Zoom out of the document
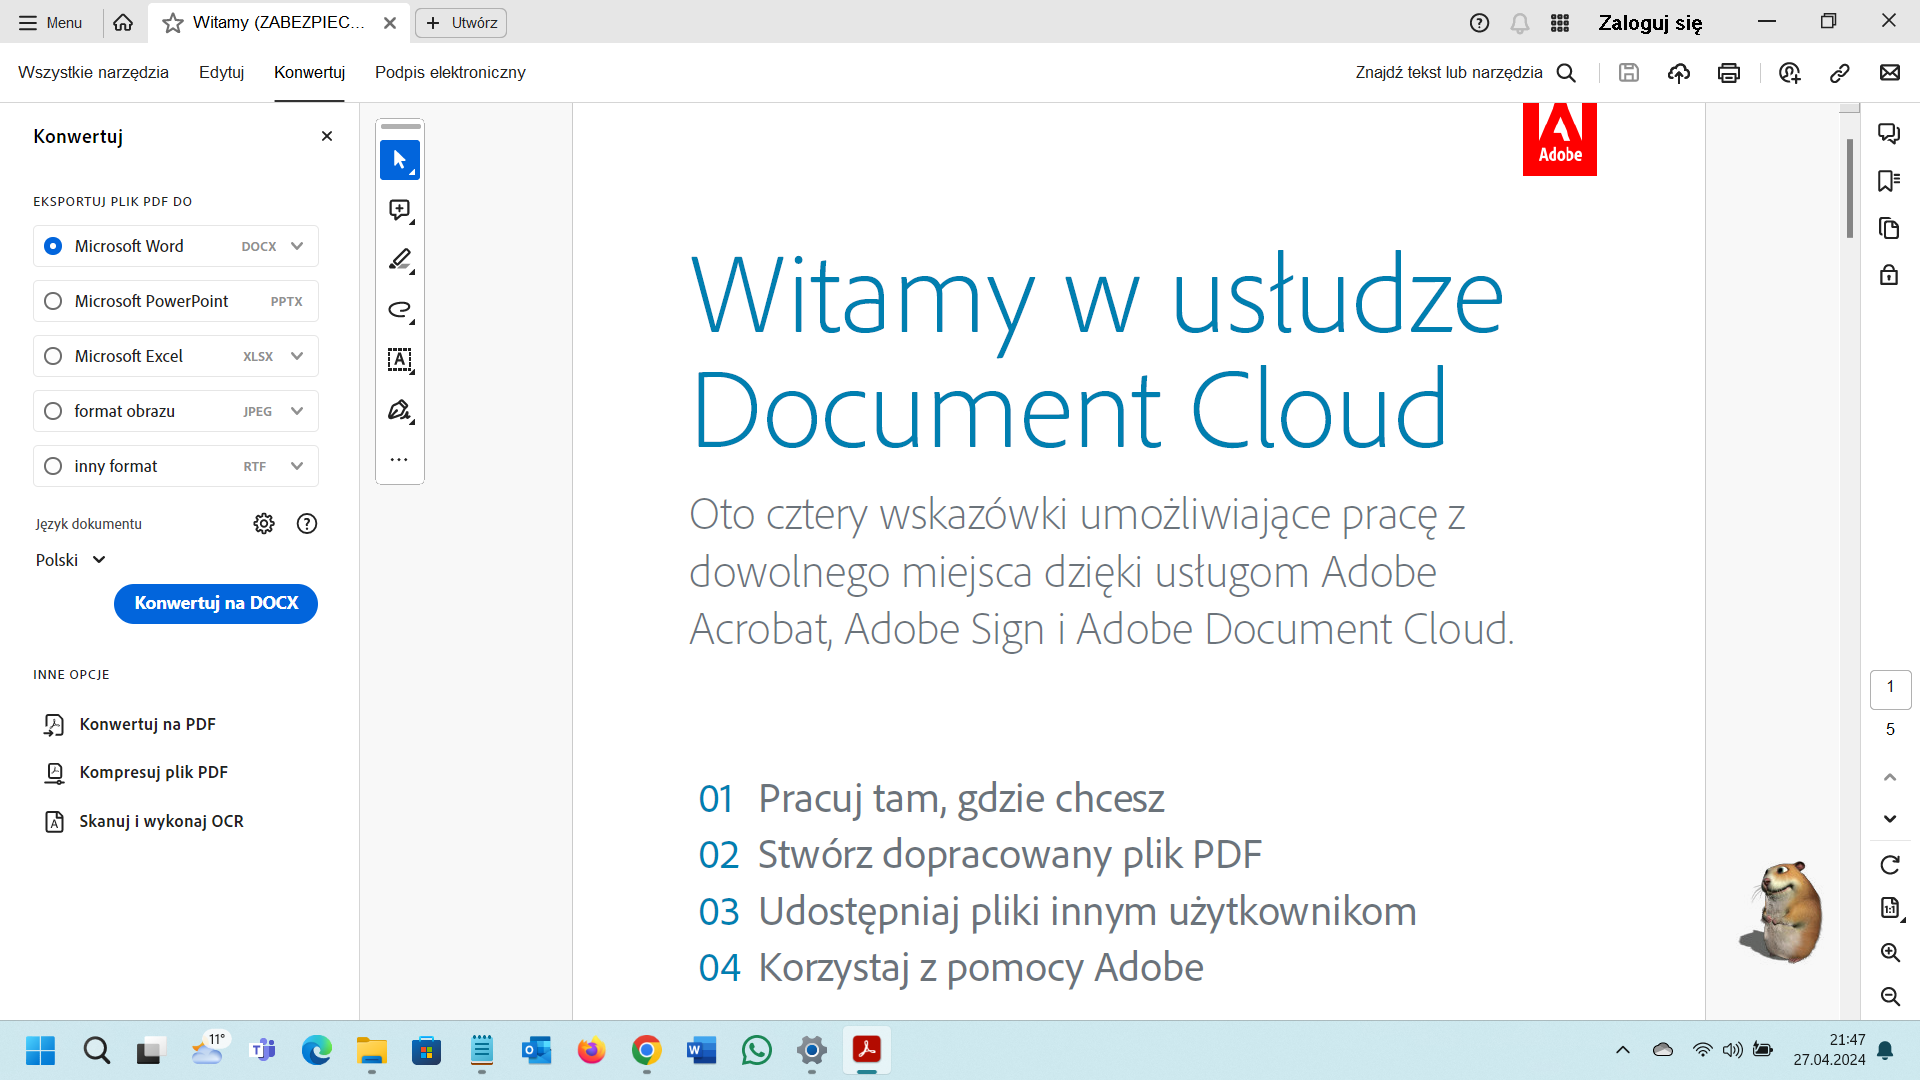 [1890, 996]
